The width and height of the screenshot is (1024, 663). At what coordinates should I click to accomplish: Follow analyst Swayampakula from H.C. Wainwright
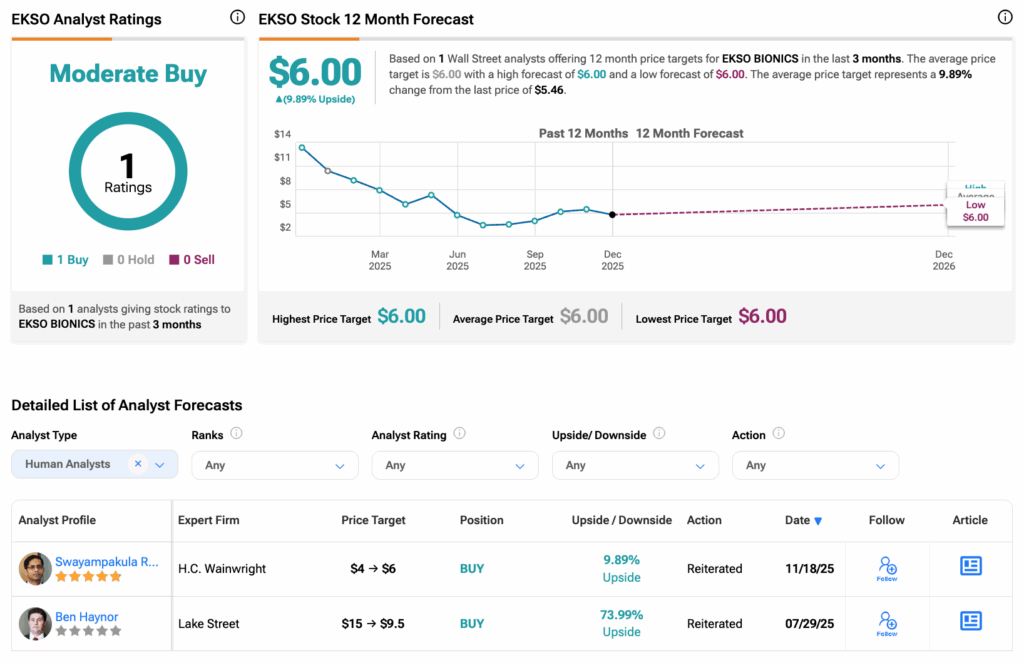pos(886,568)
